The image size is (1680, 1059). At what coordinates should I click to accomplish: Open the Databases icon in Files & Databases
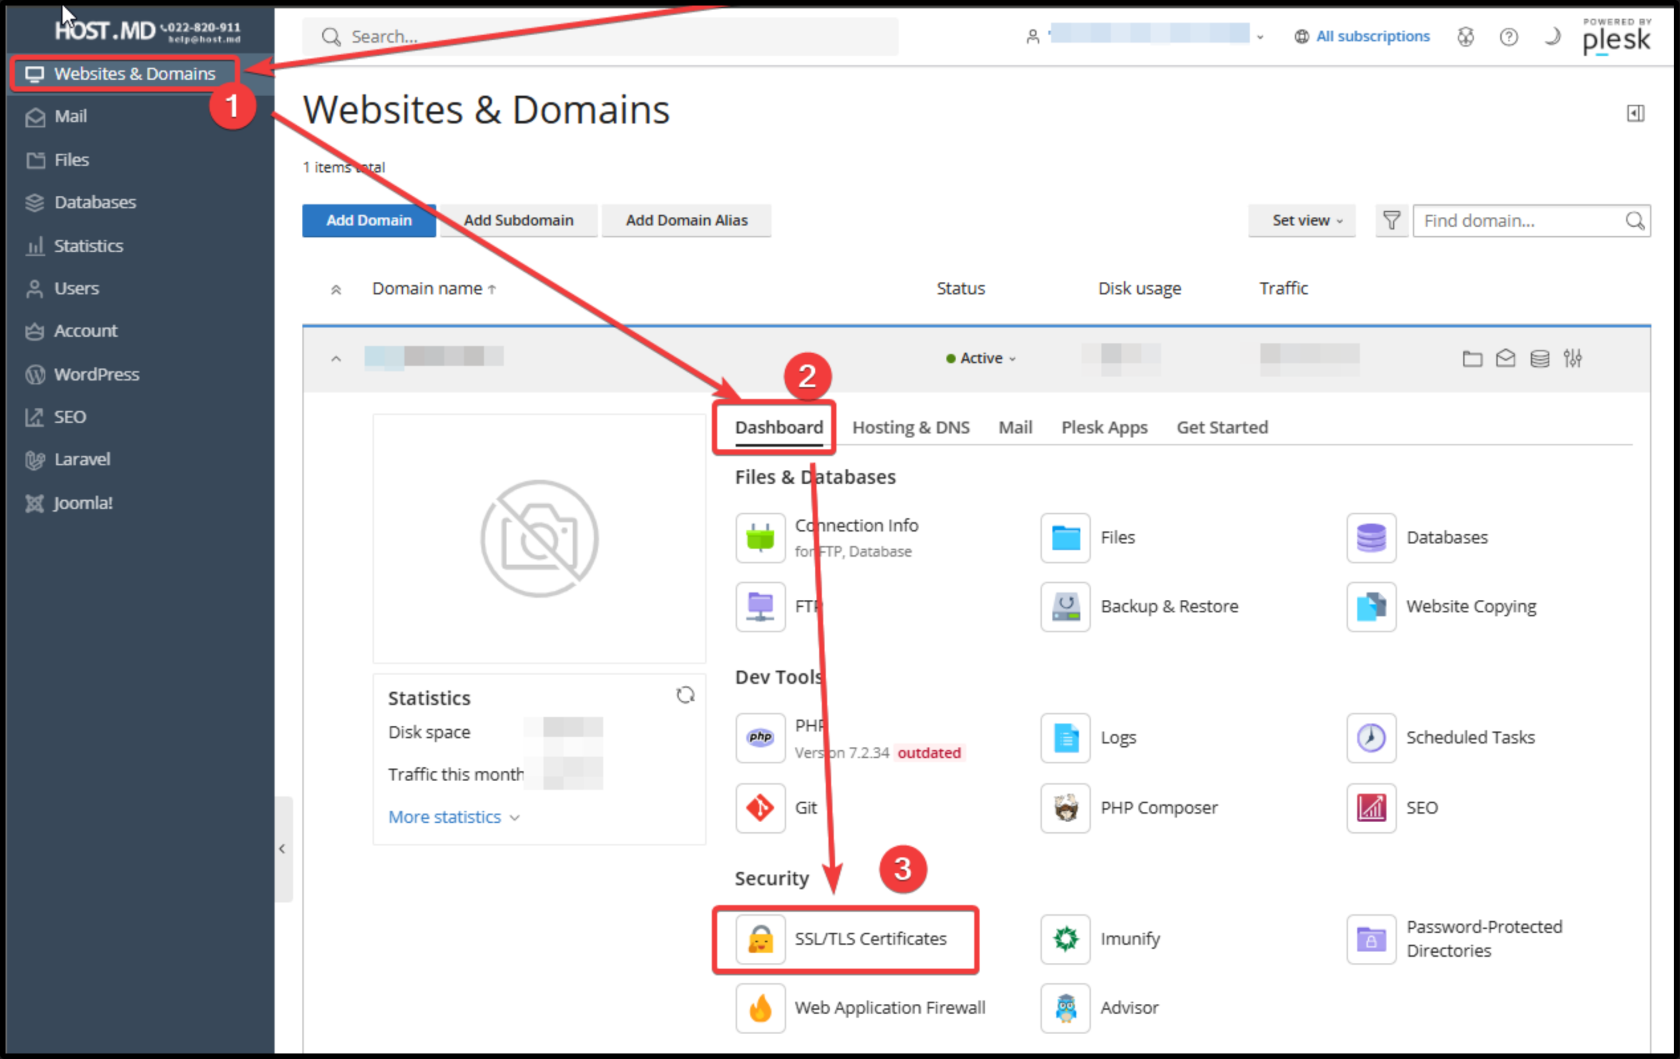[x=1371, y=538]
